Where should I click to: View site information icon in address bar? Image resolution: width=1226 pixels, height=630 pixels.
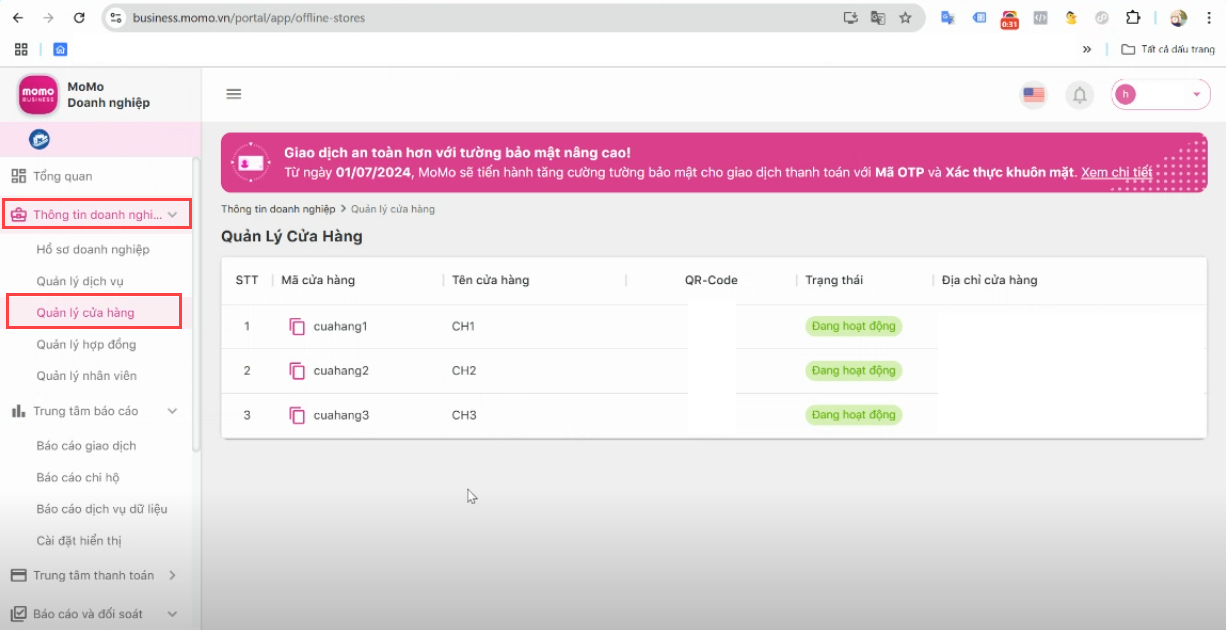[115, 17]
